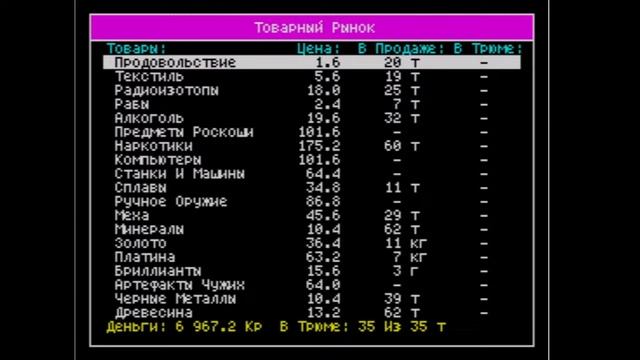
Task: Click the 7 кг quantity for sale
Action: tap(410, 257)
